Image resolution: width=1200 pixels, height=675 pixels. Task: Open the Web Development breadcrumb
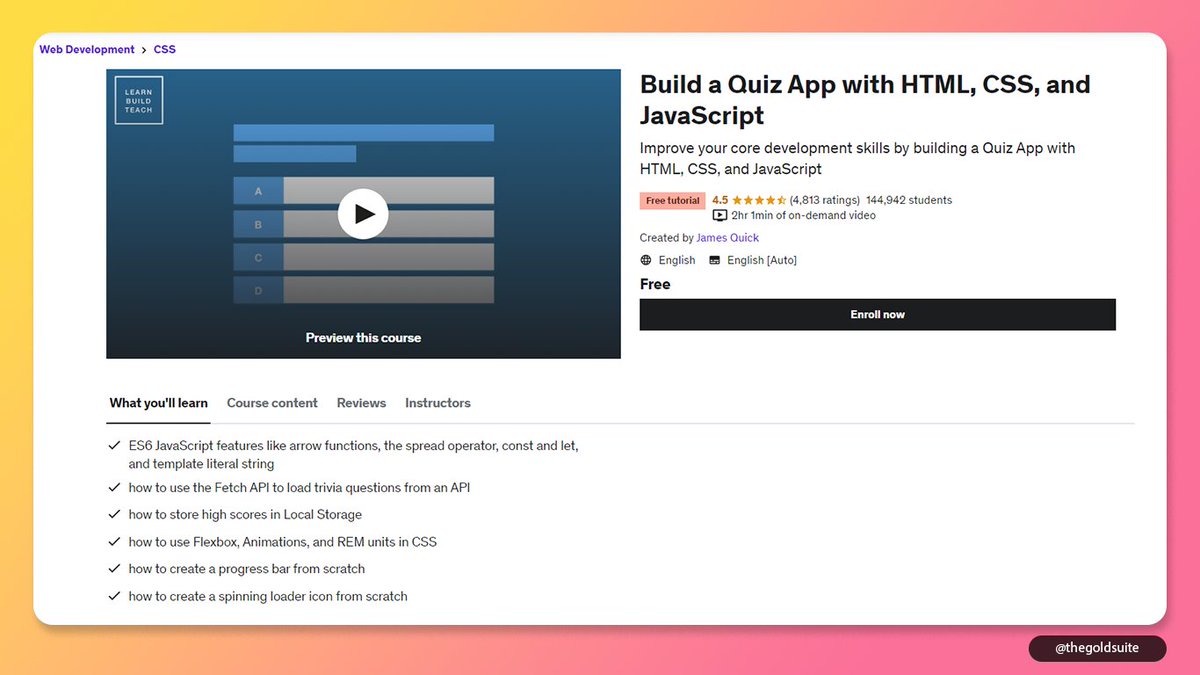tap(86, 48)
